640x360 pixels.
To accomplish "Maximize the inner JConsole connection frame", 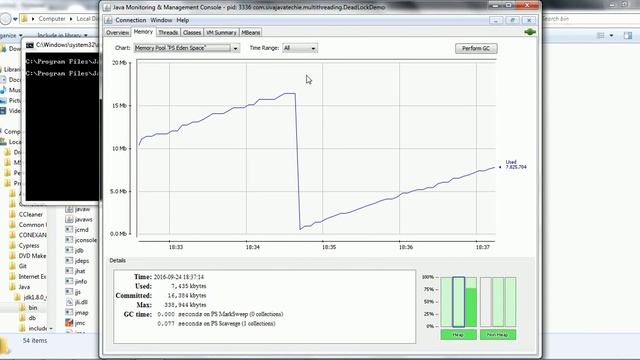I will (x=513, y=20).
